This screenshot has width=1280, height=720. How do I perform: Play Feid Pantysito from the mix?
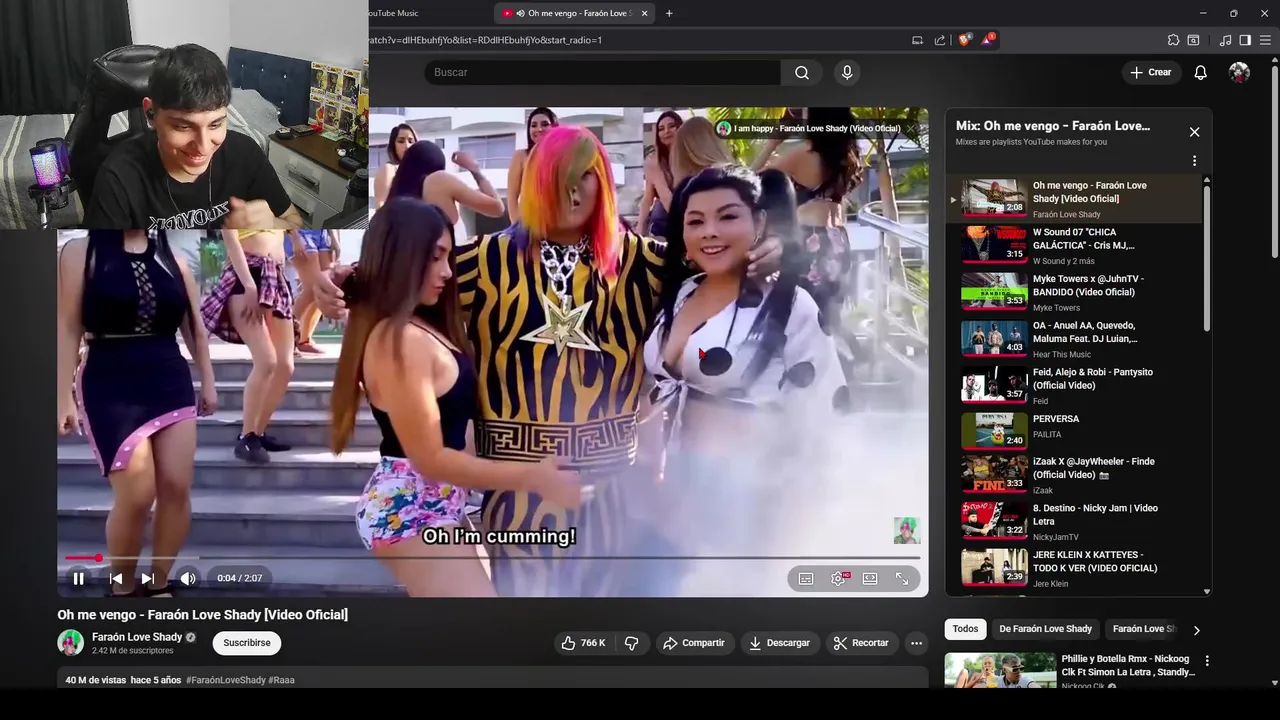1075,385
